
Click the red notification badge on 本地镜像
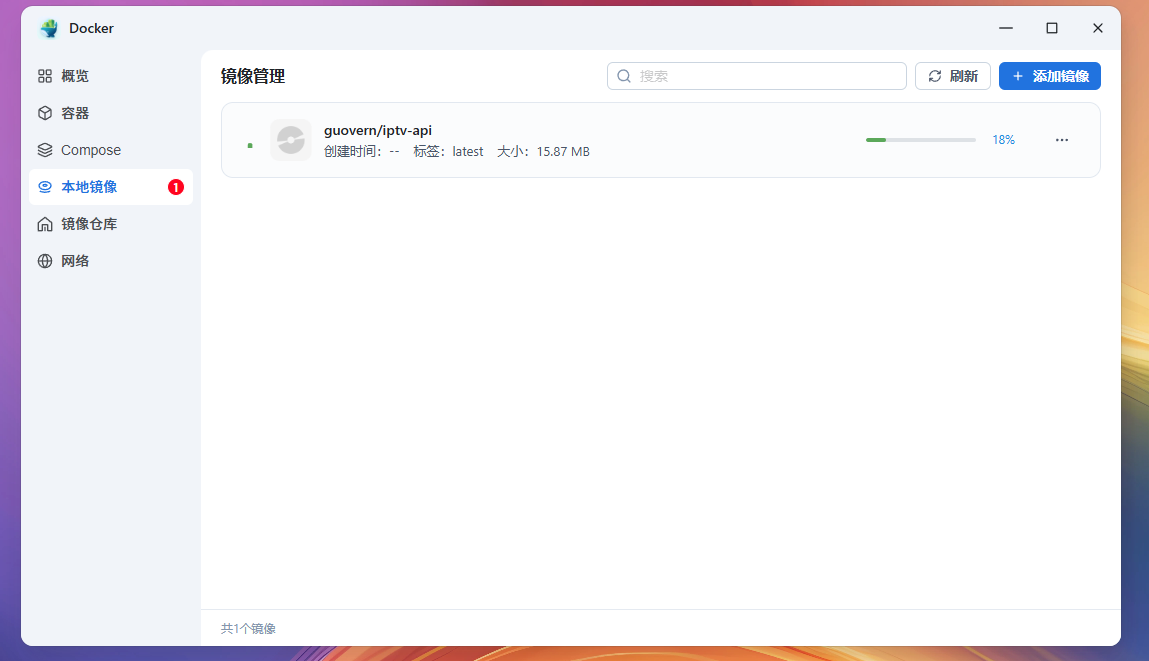176,187
